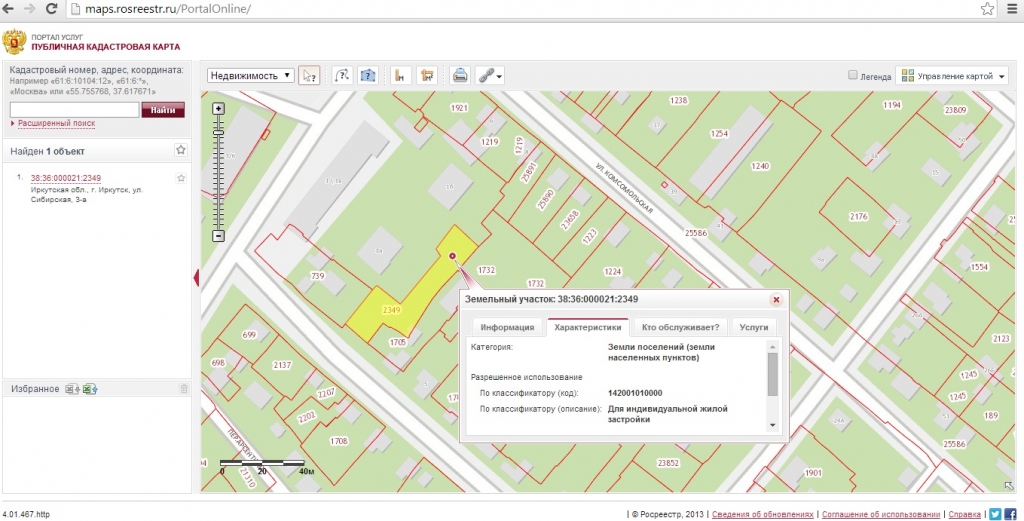Add all found objects to favorites star
The width and height of the screenshot is (1024, 521).
[x=181, y=150]
